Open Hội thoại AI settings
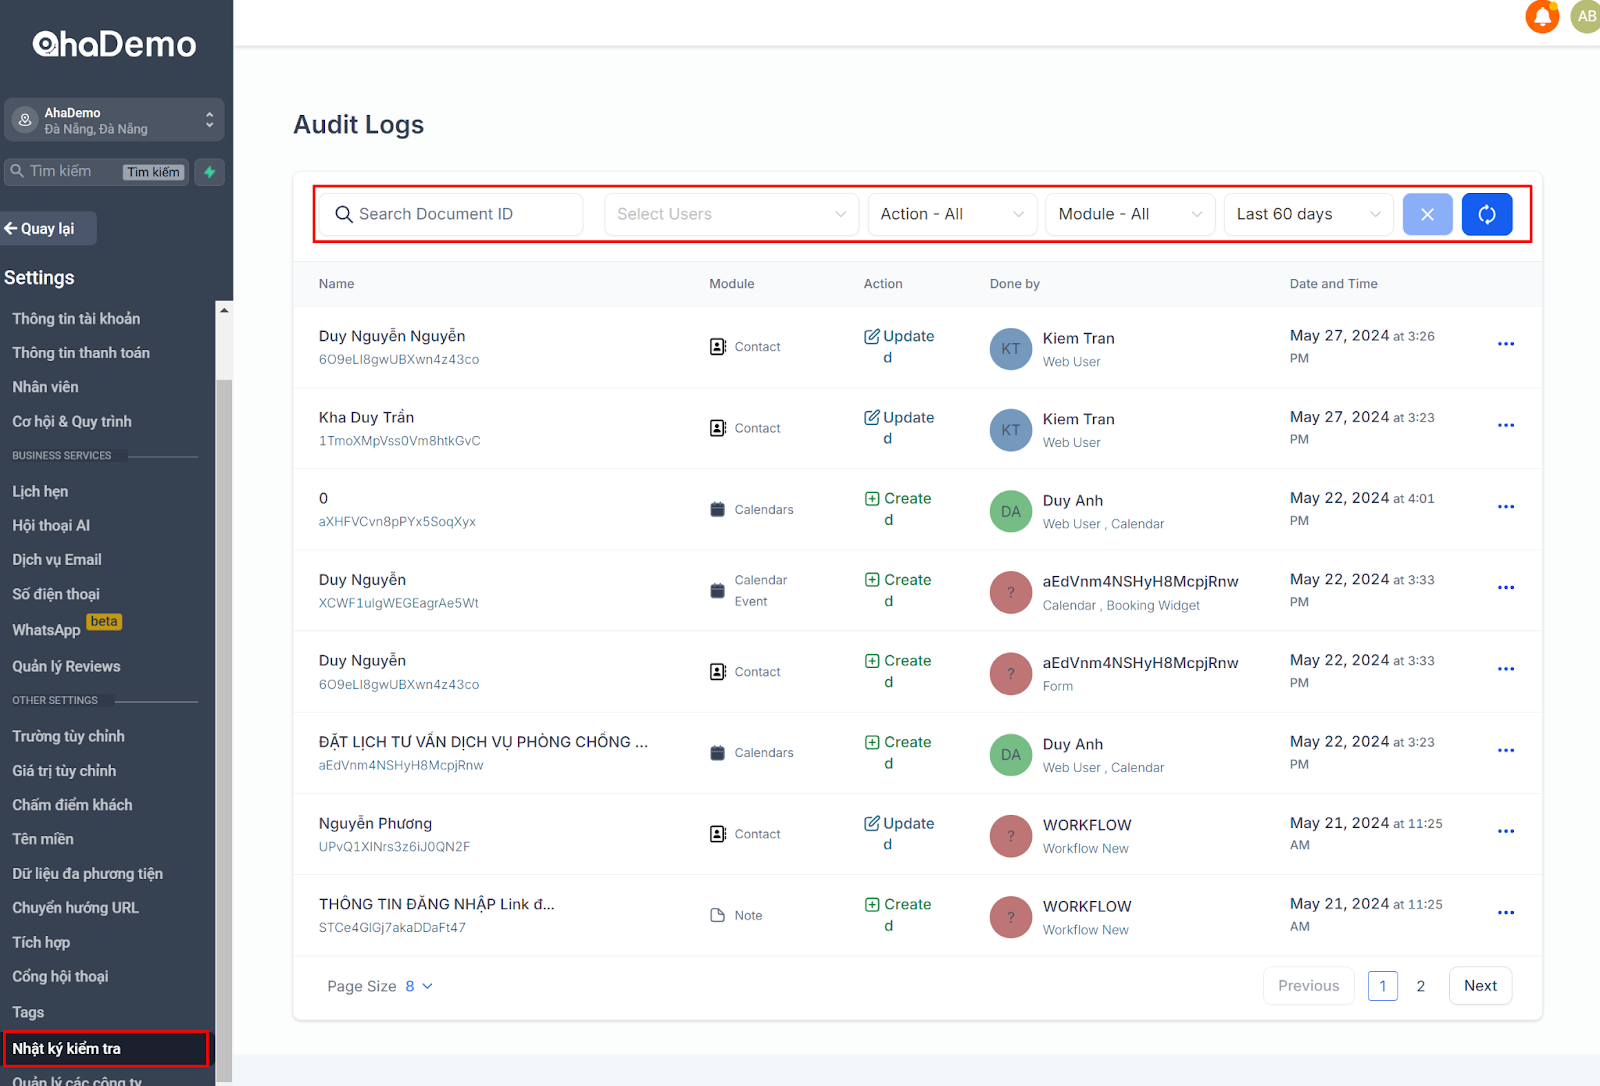Viewport: 1600px width, 1086px height. click(x=51, y=525)
